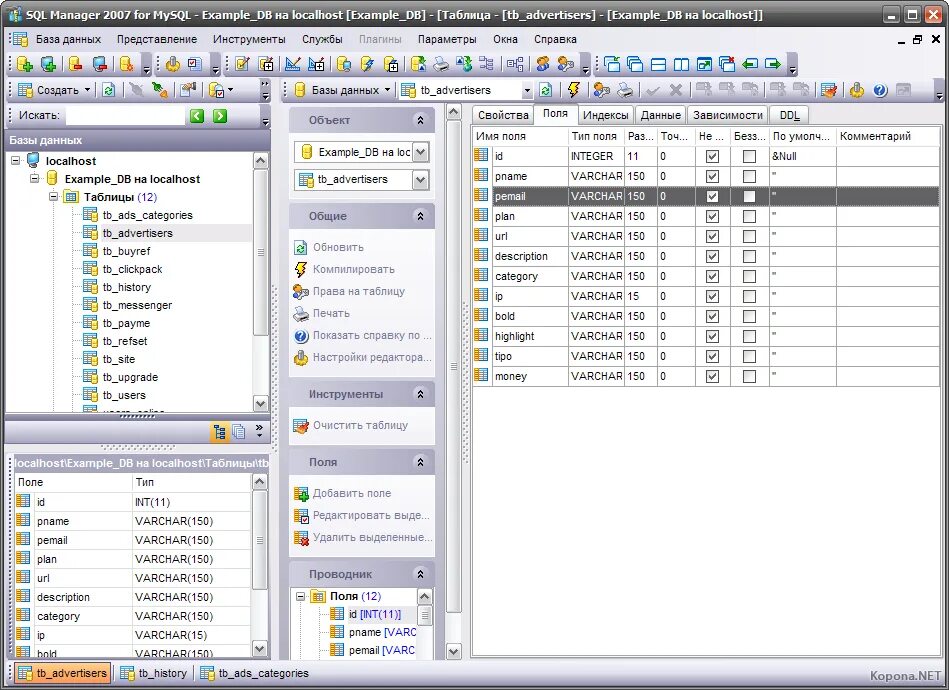Click the tree view mode icon below database tree
The width and height of the screenshot is (949, 690).
220,432
